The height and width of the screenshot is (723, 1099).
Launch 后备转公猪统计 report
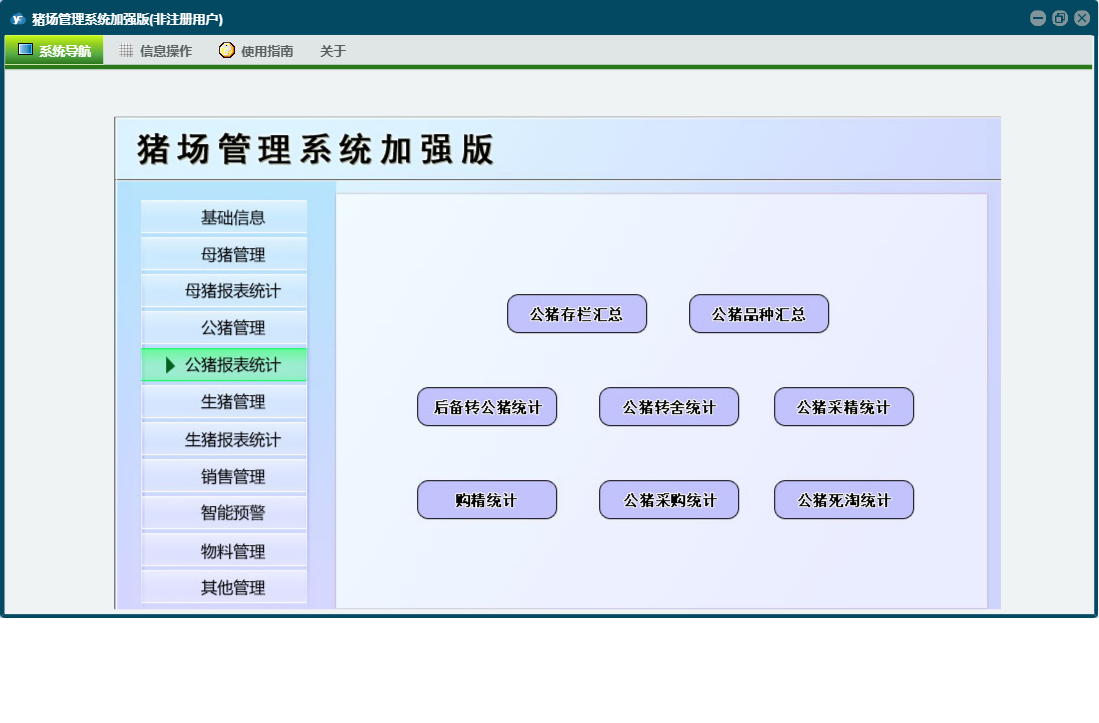487,407
